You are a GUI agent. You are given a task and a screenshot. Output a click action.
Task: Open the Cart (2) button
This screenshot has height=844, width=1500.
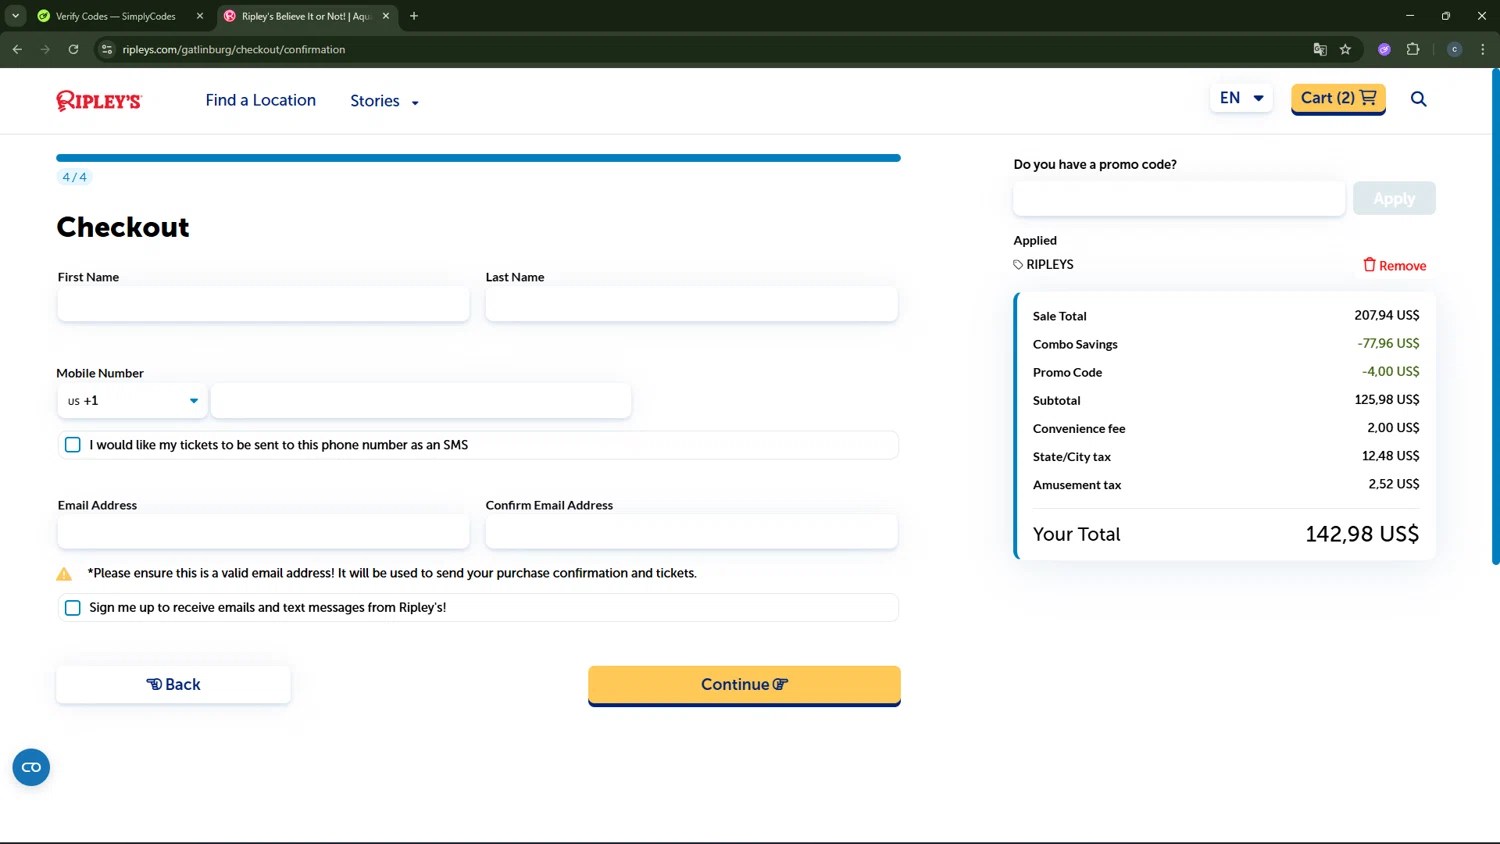(x=1338, y=98)
